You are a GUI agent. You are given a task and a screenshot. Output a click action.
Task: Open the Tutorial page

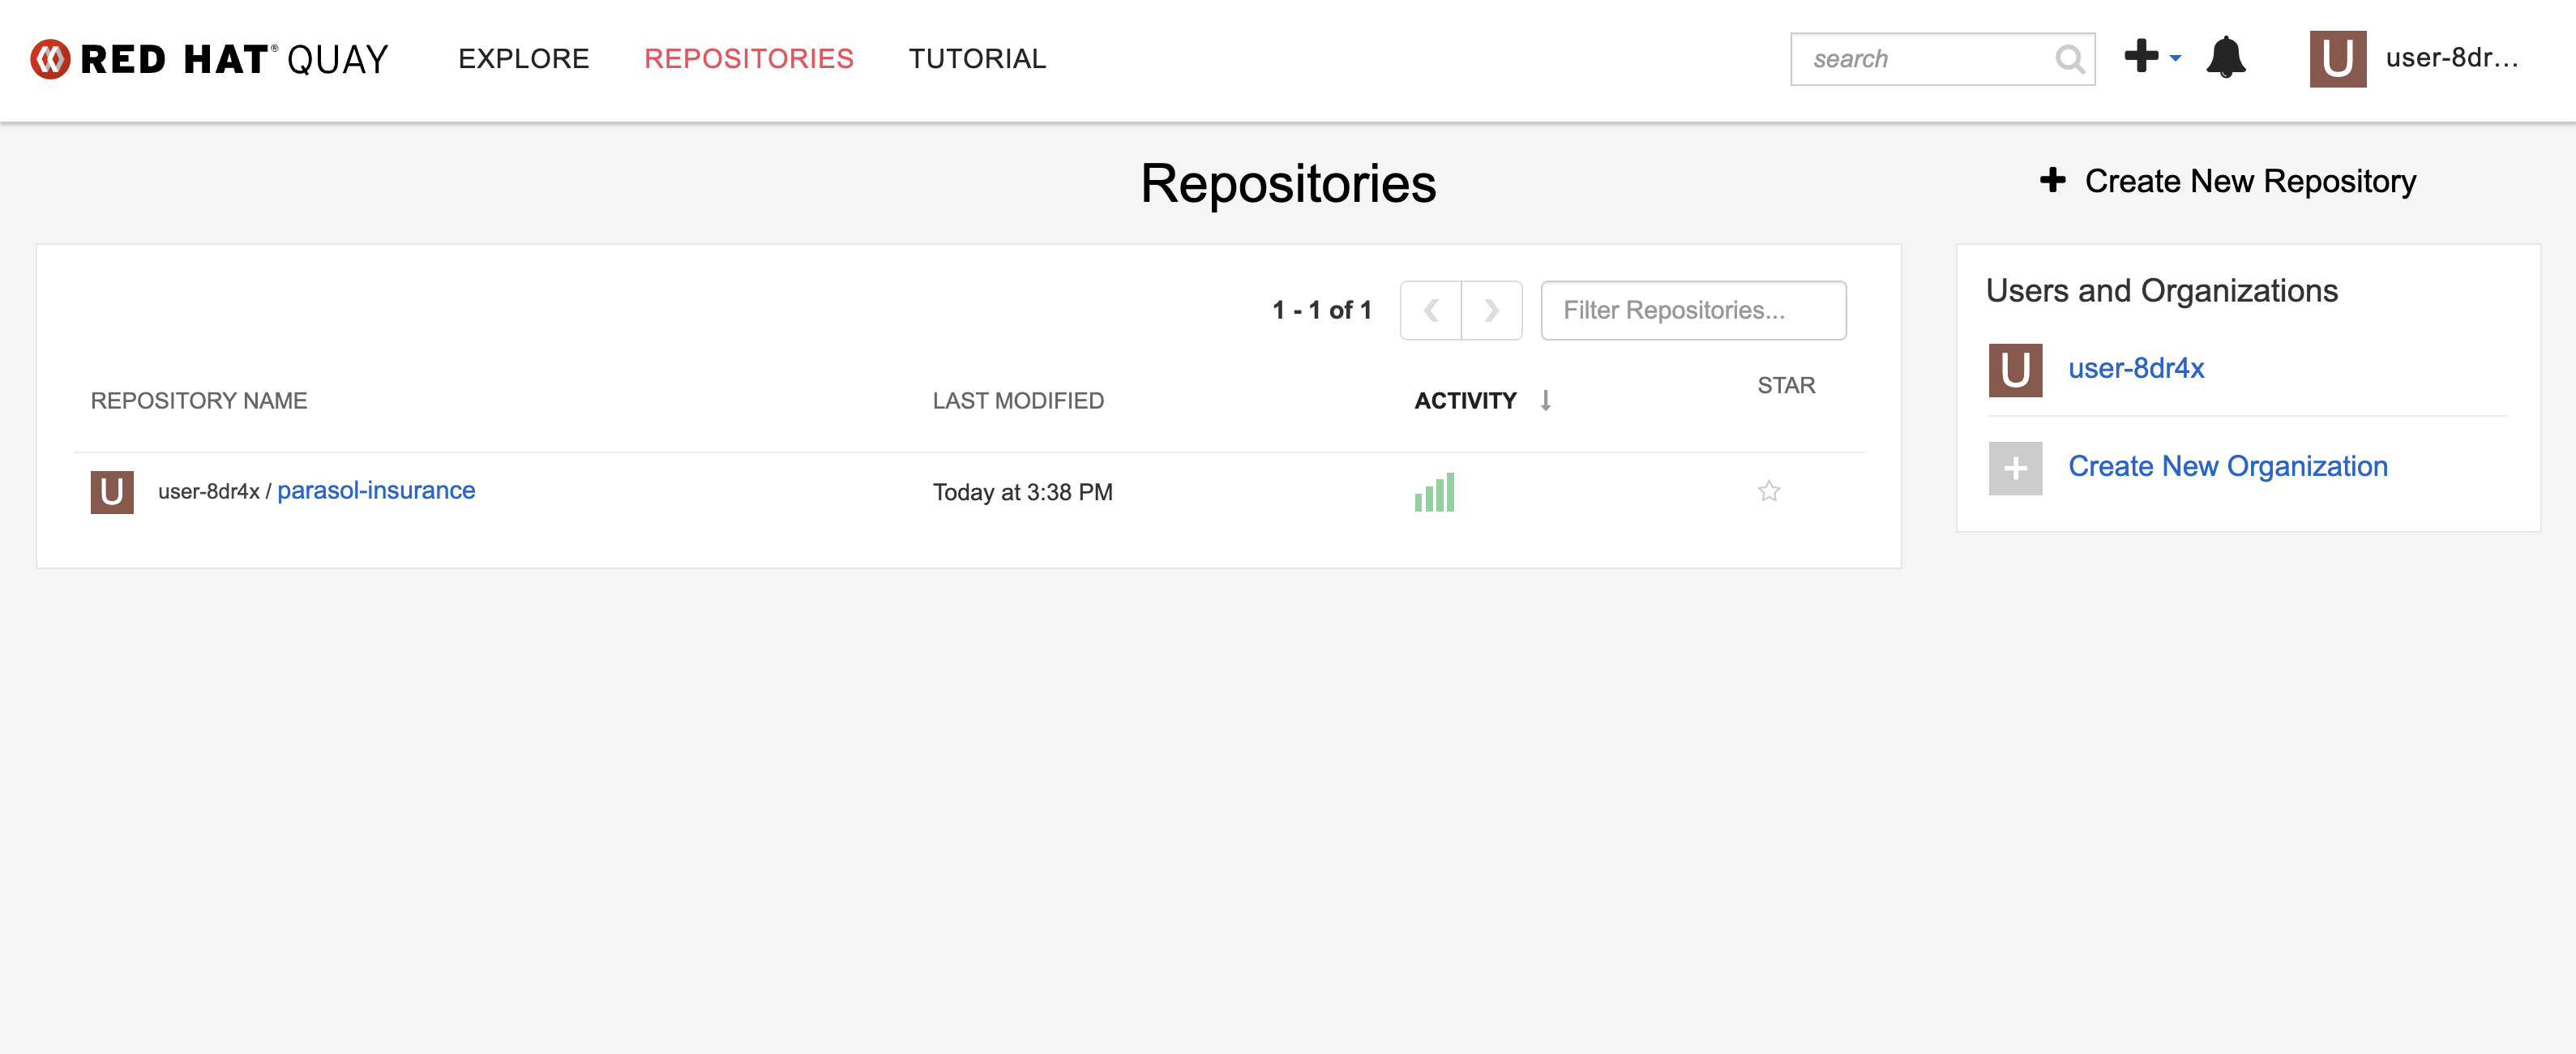pyautogui.click(x=976, y=59)
